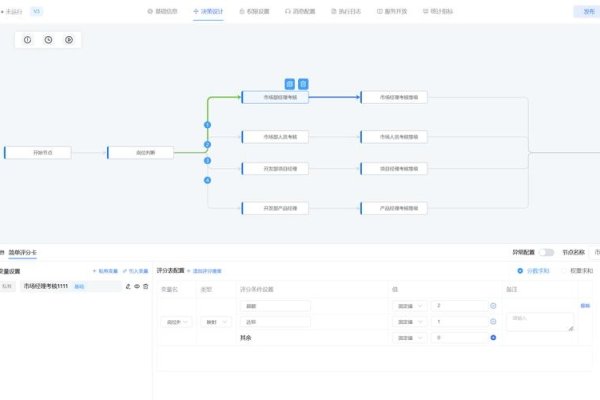600x400 pixels.
Task: Open value-type dropdown in the 其余 row
Action: pyautogui.click(x=409, y=338)
